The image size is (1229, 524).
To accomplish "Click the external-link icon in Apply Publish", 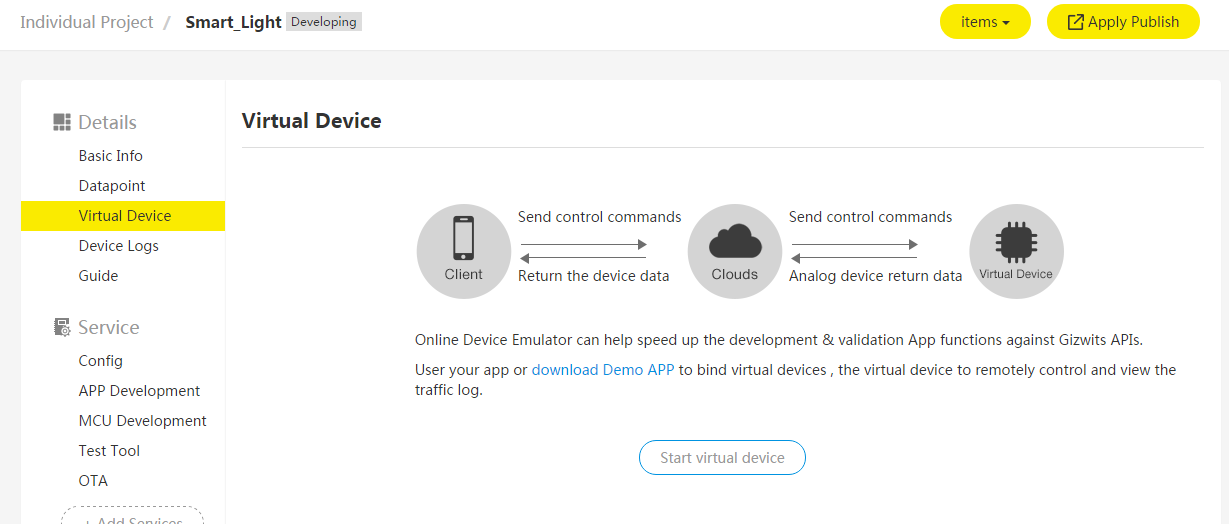I will tap(1075, 22).
